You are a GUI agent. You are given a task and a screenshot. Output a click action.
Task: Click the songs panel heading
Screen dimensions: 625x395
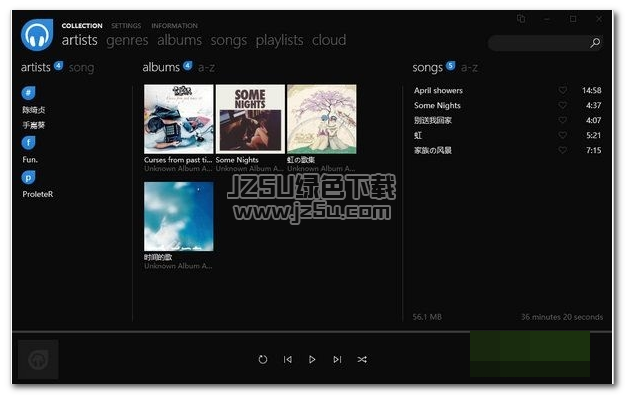point(427,68)
